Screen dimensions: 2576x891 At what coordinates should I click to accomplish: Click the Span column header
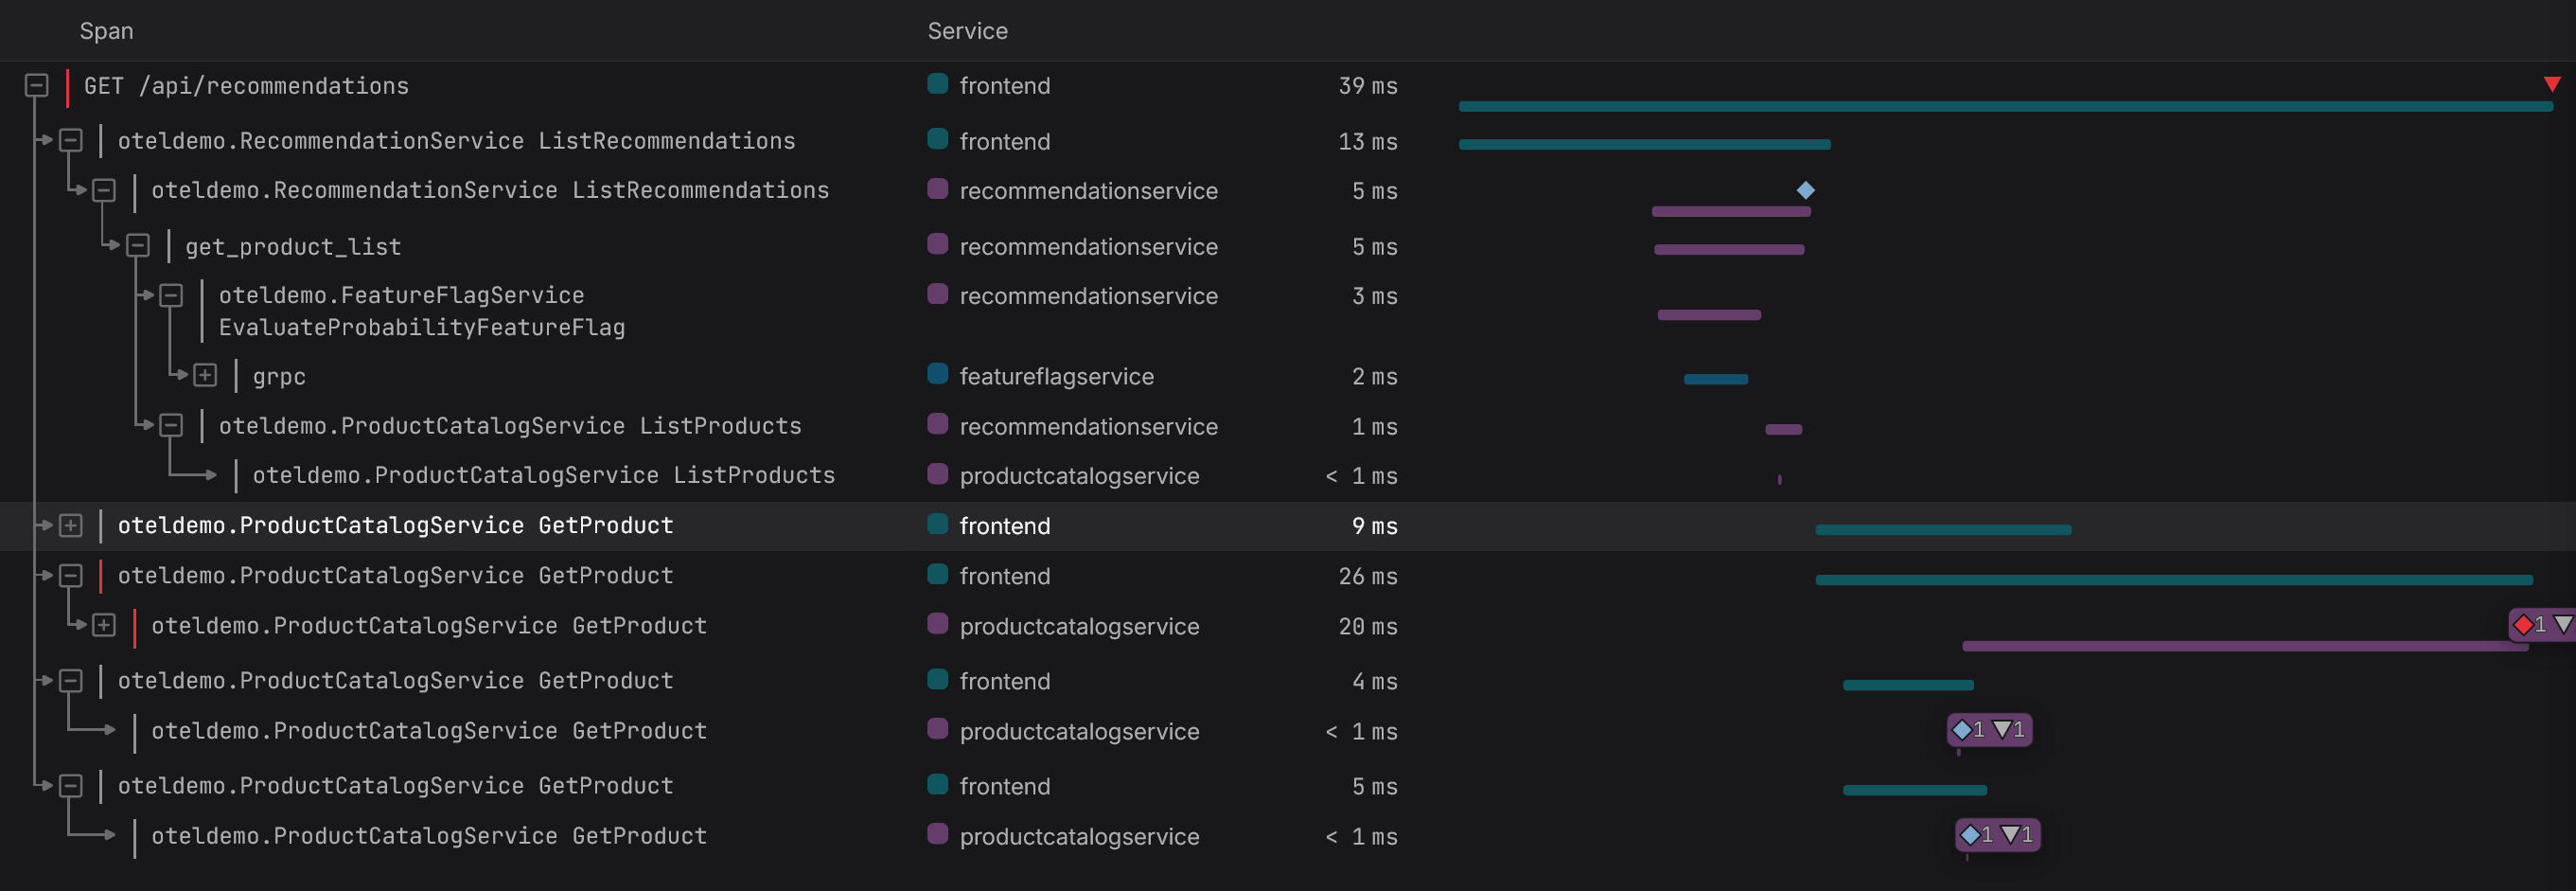(x=107, y=31)
